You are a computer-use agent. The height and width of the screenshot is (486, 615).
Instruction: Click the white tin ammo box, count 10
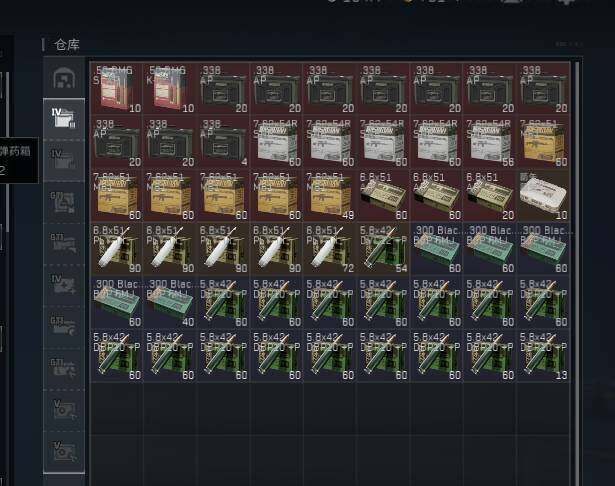543,195
